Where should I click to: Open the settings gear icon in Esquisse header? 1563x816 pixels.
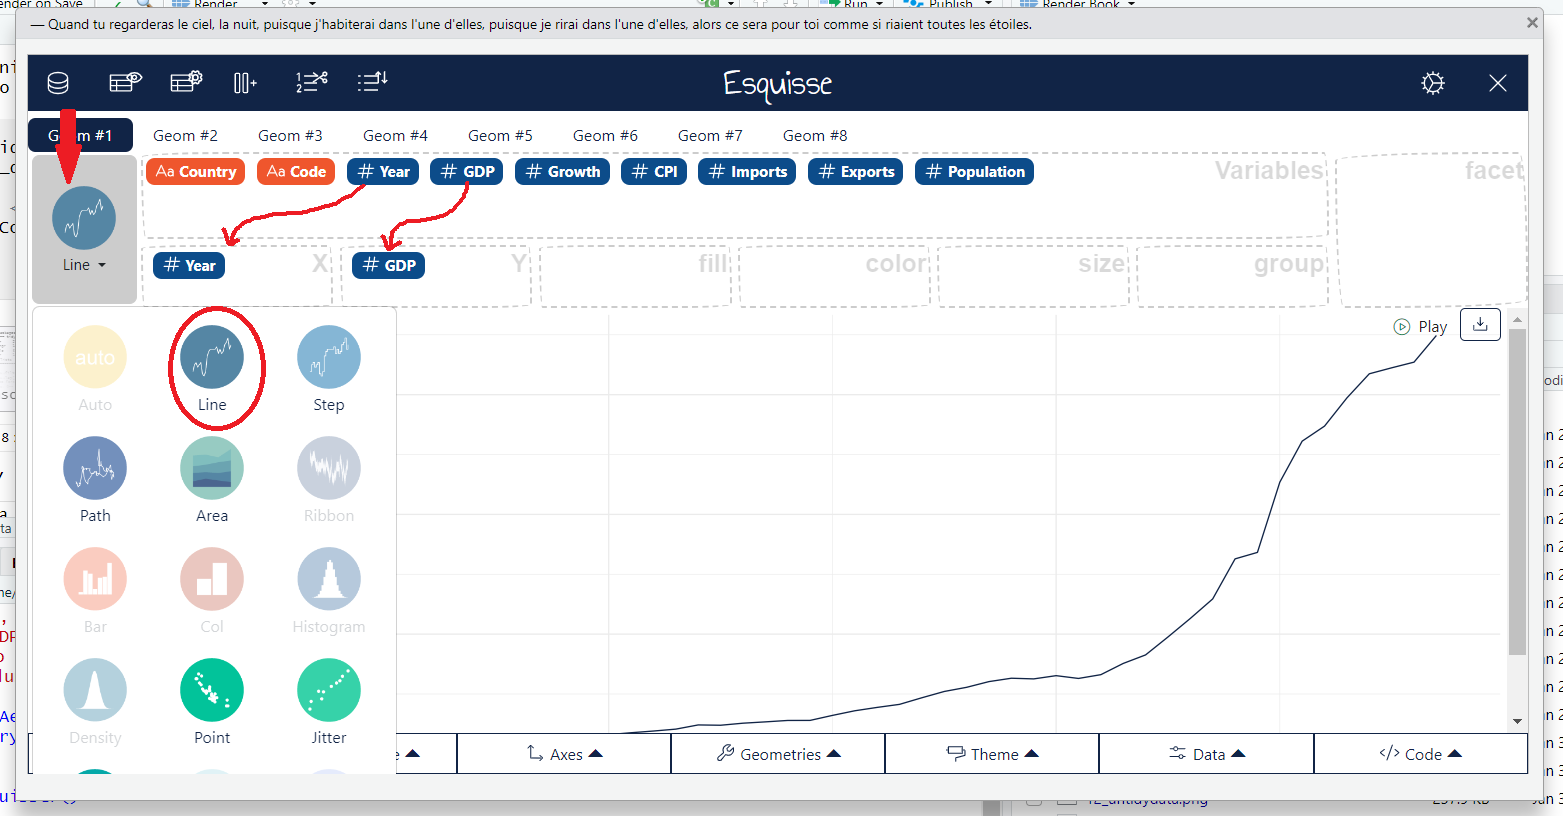click(x=1433, y=83)
